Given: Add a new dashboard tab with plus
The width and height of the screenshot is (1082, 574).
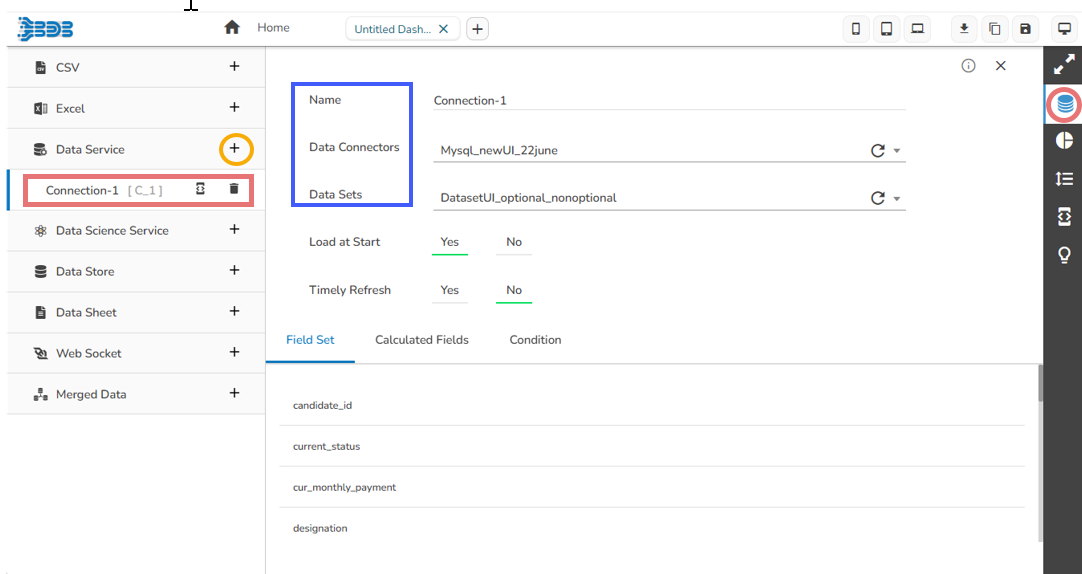Looking at the screenshot, I should [478, 29].
